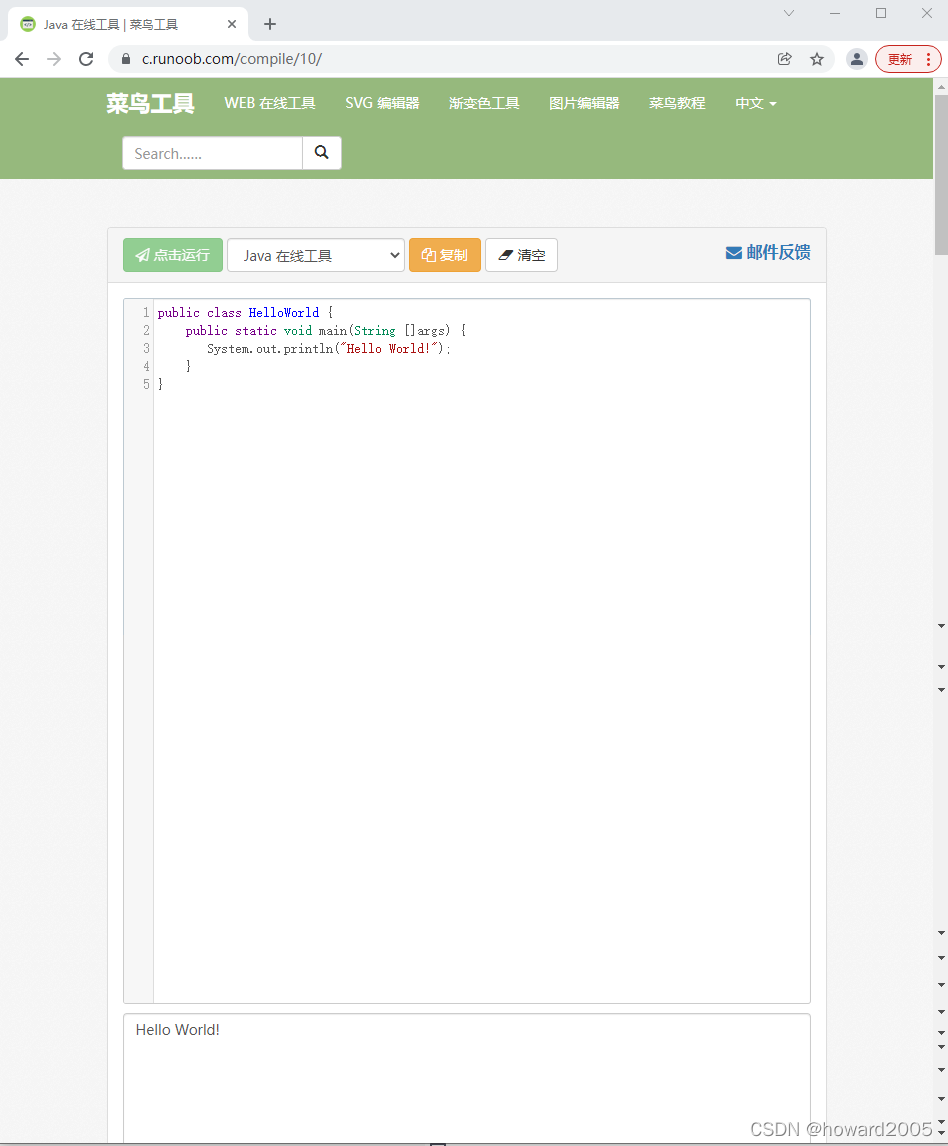Image resolution: width=948 pixels, height=1146 pixels.
Task: Open 菜鸟教程 menu item
Action: click(x=677, y=103)
